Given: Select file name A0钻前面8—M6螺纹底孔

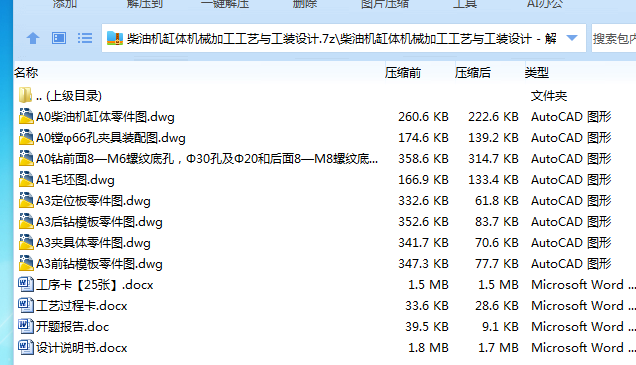Looking at the screenshot, I should (x=207, y=159).
